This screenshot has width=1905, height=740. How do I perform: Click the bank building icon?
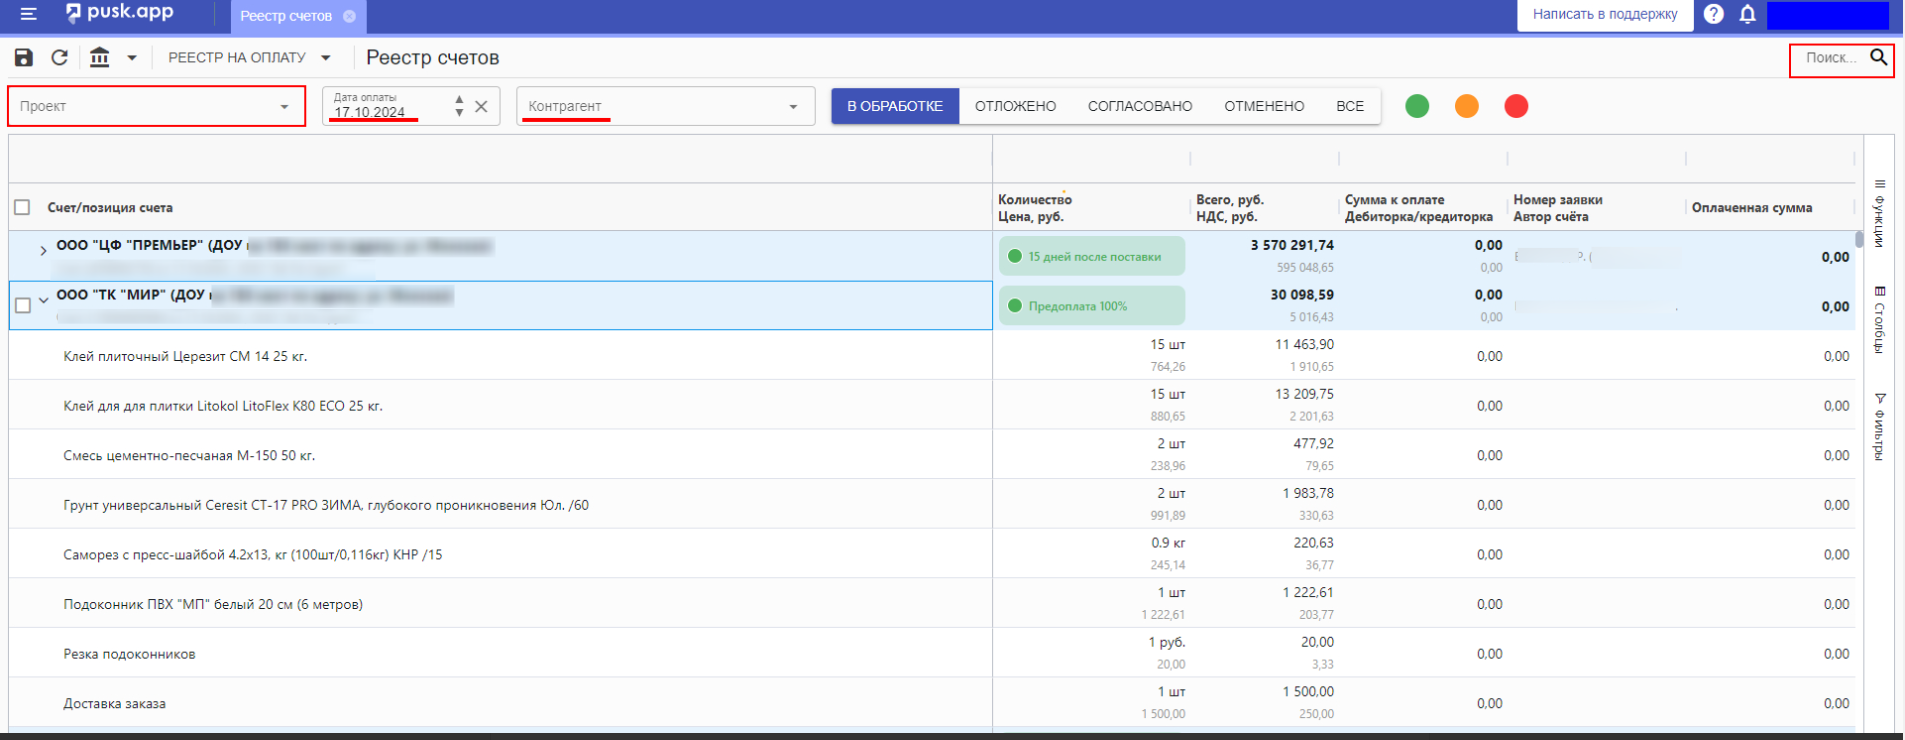pyautogui.click(x=100, y=58)
